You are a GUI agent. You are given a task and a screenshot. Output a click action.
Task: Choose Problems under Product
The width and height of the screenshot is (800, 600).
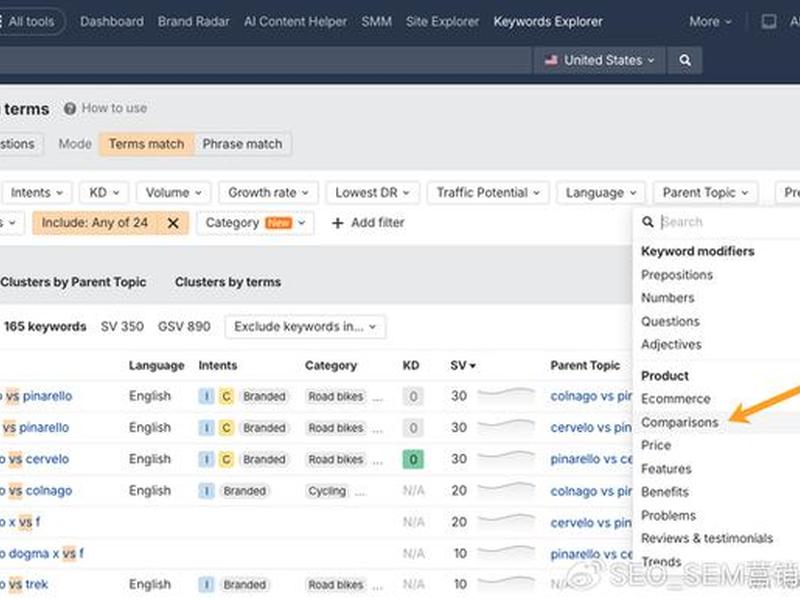click(668, 515)
